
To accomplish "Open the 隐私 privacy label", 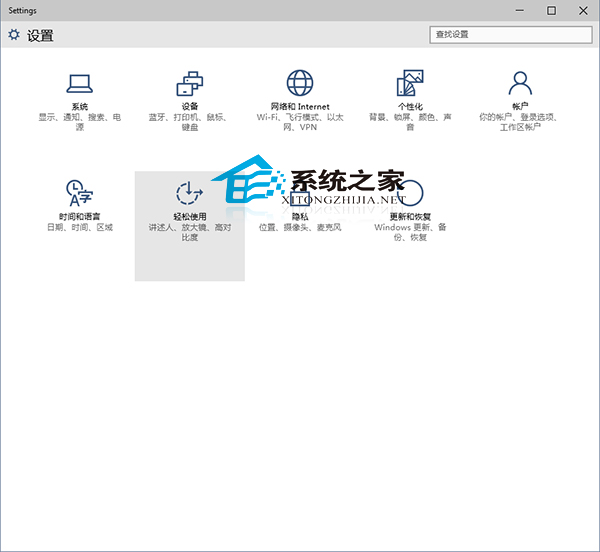I will 300,217.
